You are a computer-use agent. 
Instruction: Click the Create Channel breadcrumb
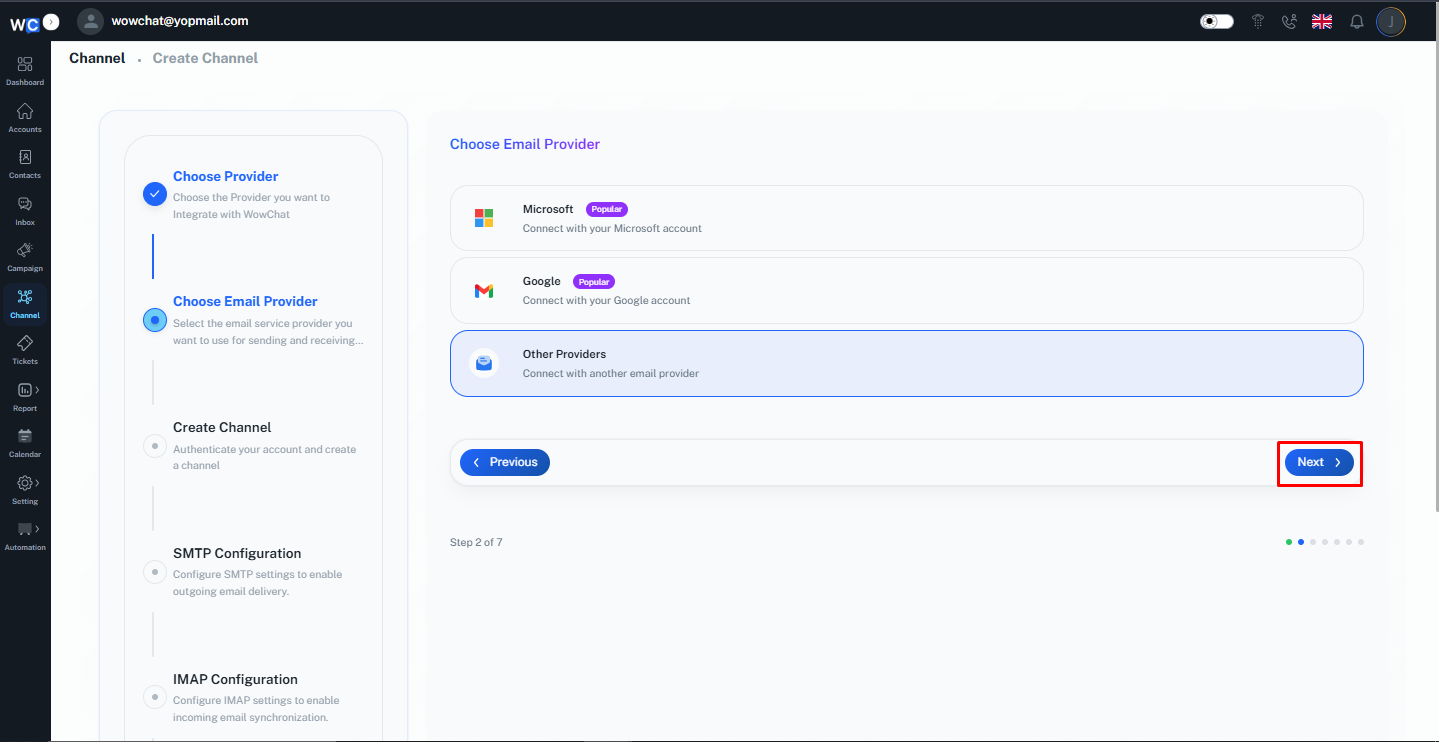[x=205, y=58]
